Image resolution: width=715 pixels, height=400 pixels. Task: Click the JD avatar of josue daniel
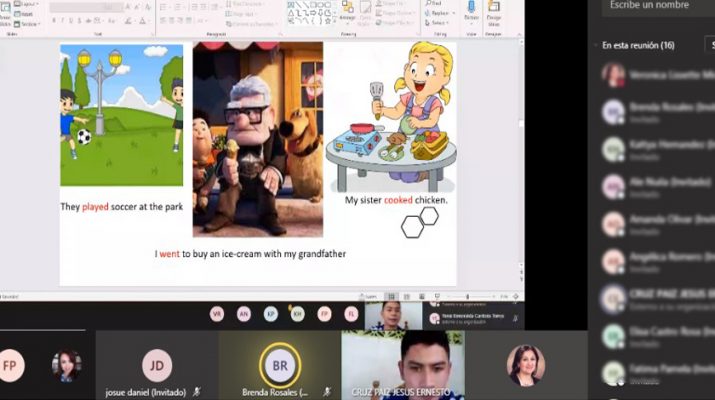coord(157,365)
